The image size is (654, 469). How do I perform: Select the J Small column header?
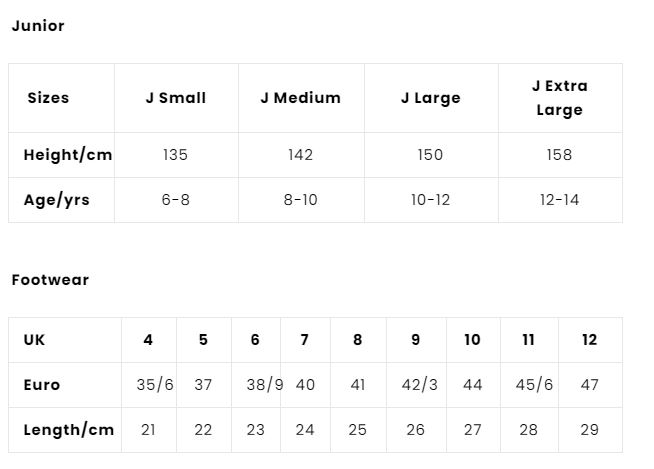pyautogui.click(x=176, y=98)
